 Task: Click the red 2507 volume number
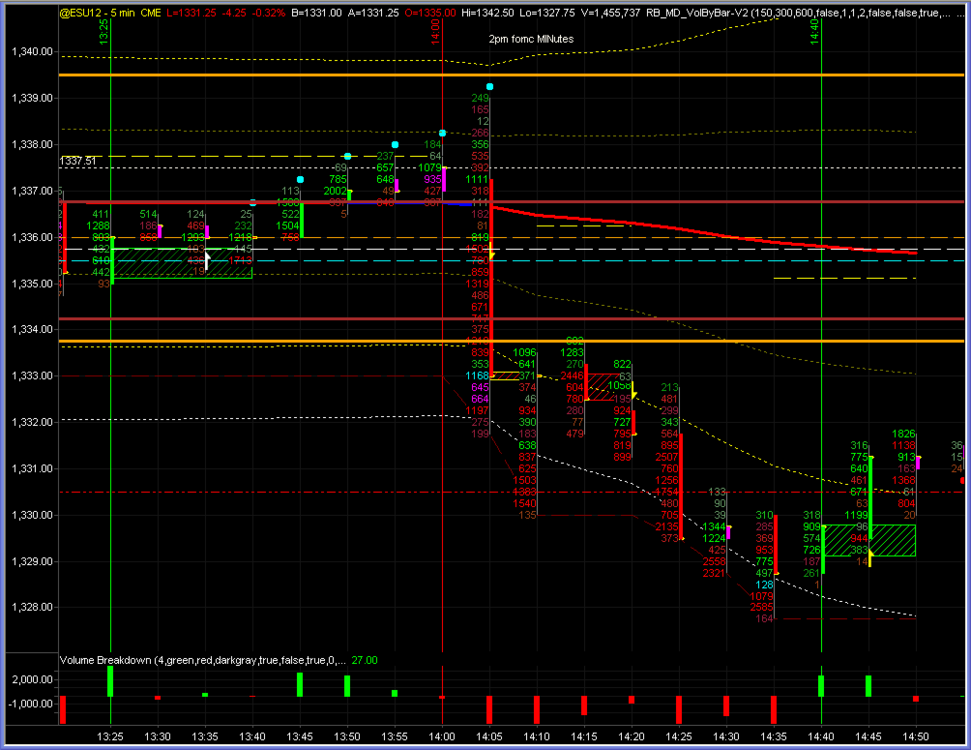point(666,457)
